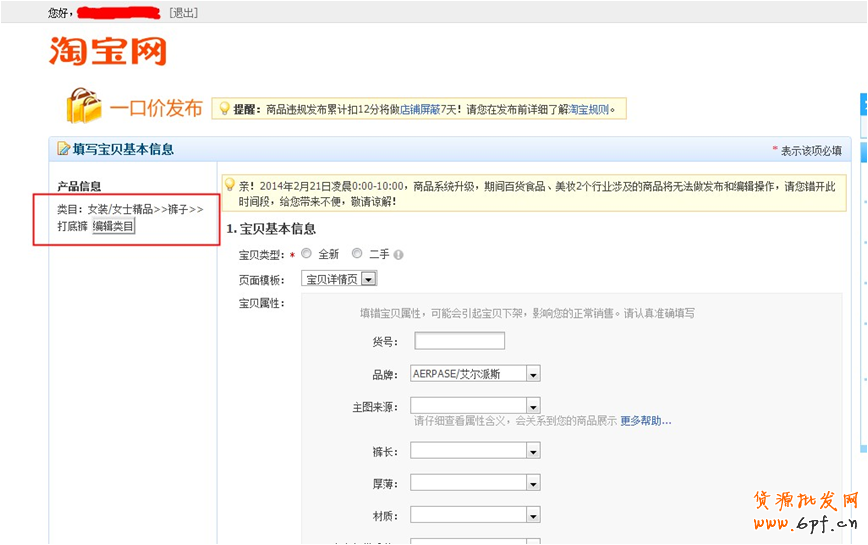Viewport: 868px width, 545px height.
Task: Select the 二手 radio button
Action: (357, 254)
